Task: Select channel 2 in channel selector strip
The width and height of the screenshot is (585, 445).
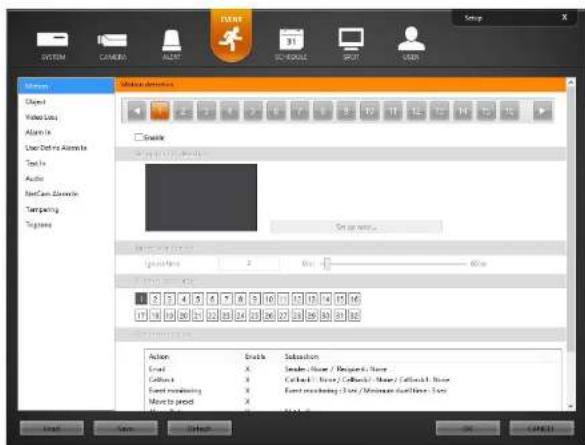Action: tap(183, 111)
